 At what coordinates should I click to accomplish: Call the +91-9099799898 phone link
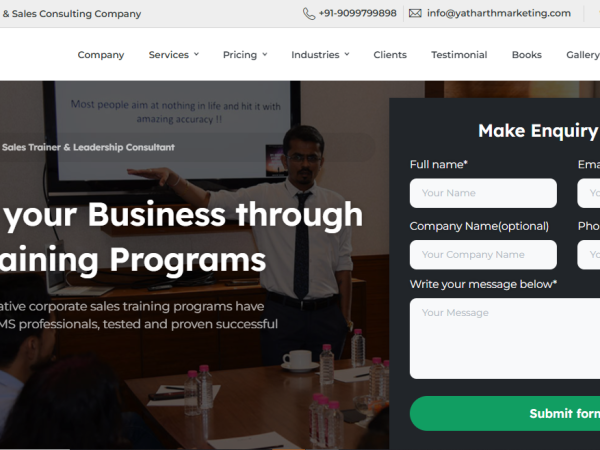[x=357, y=13]
